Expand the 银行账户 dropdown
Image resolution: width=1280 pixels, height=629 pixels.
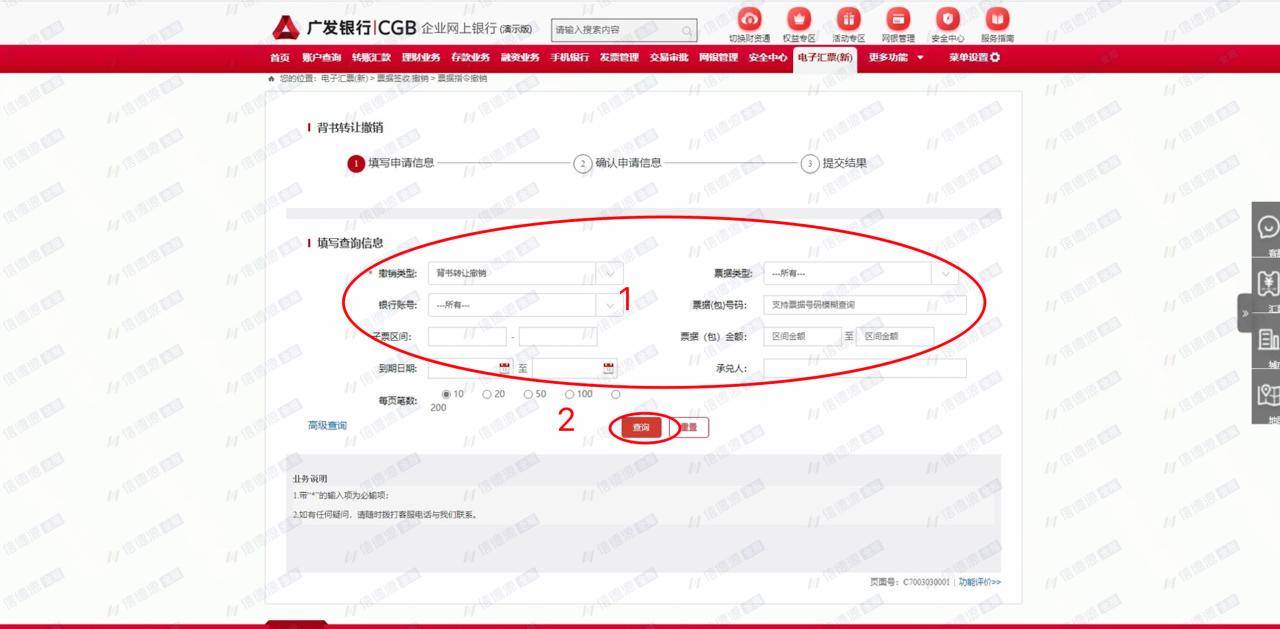pos(609,304)
